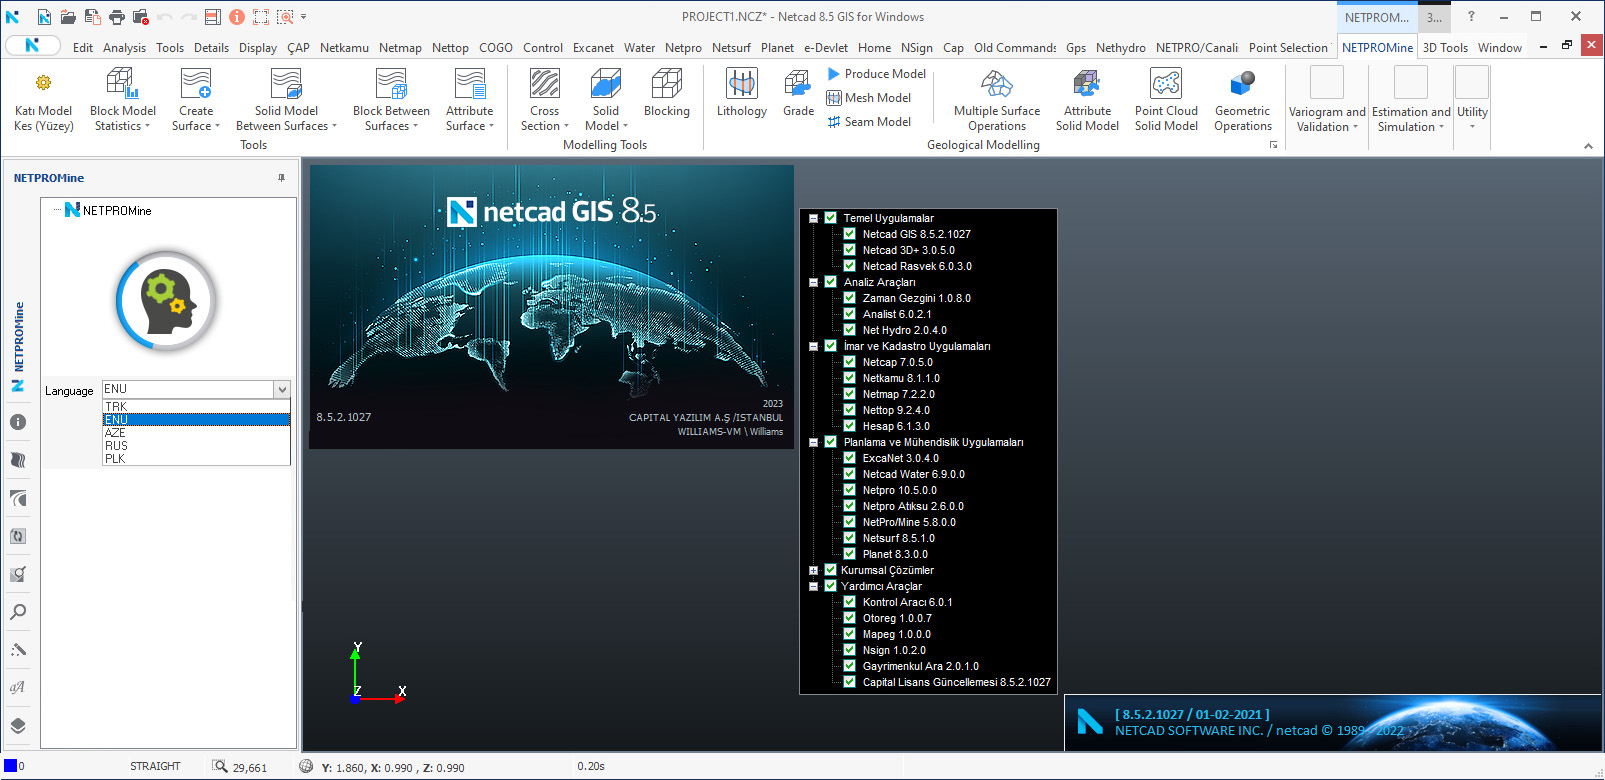This screenshot has width=1605, height=780.
Task: Click the blue color swatch in the status bar
Action: 11,766
